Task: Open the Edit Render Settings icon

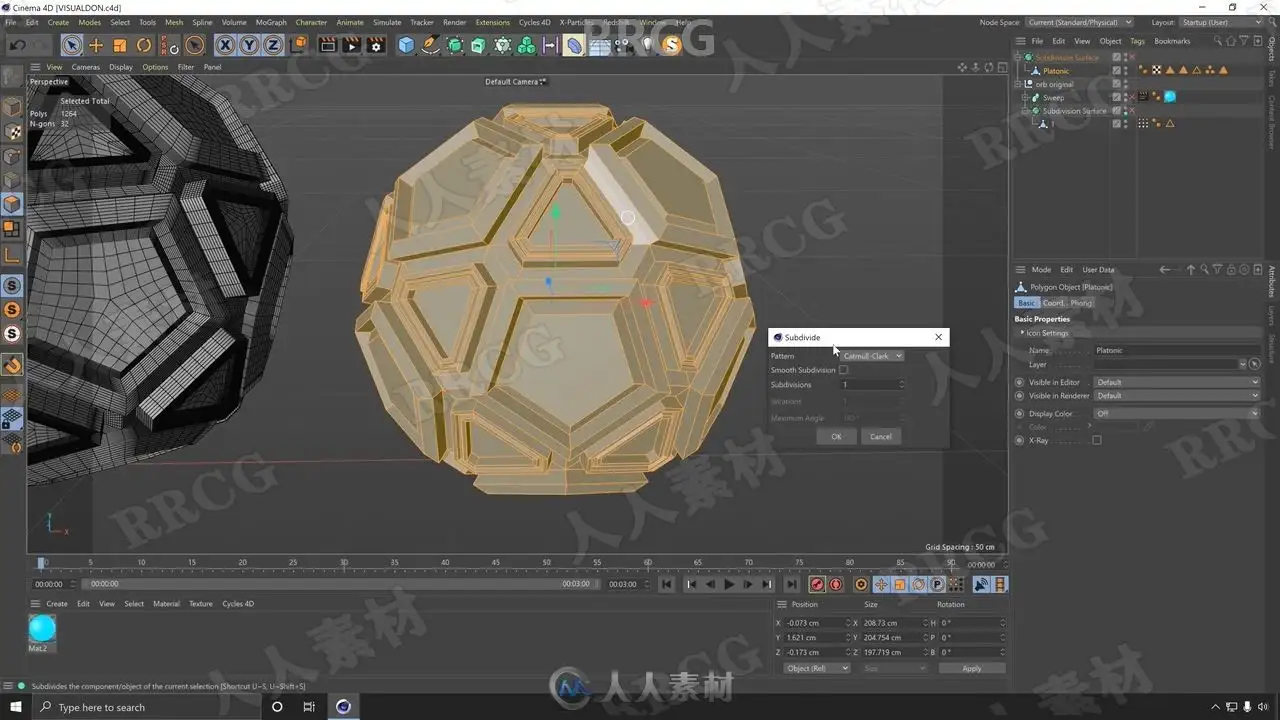Action: tap(376, 45)
